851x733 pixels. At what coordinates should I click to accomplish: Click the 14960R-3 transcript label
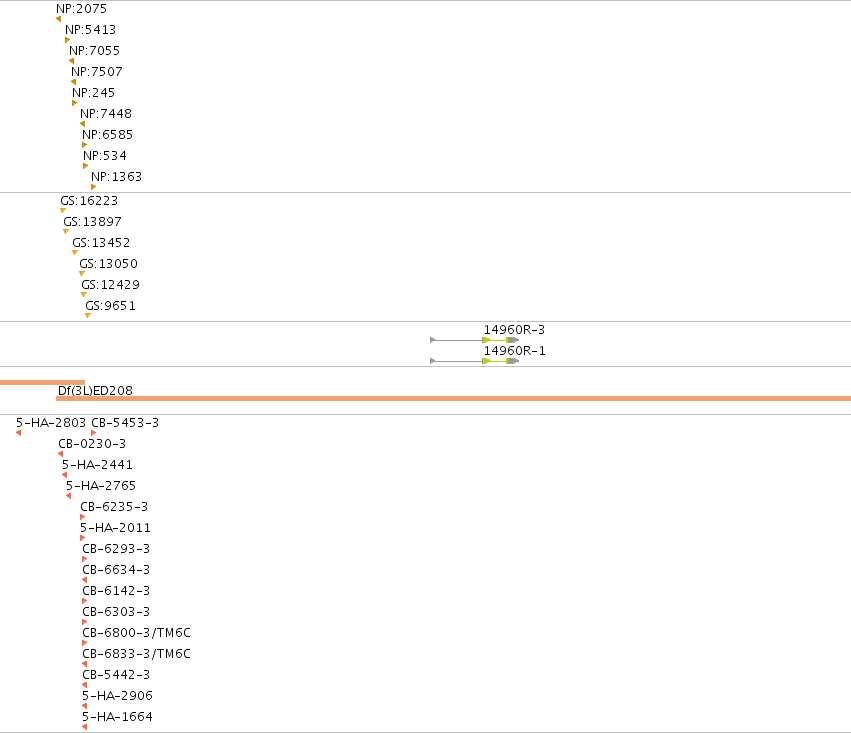click(514, 330)
